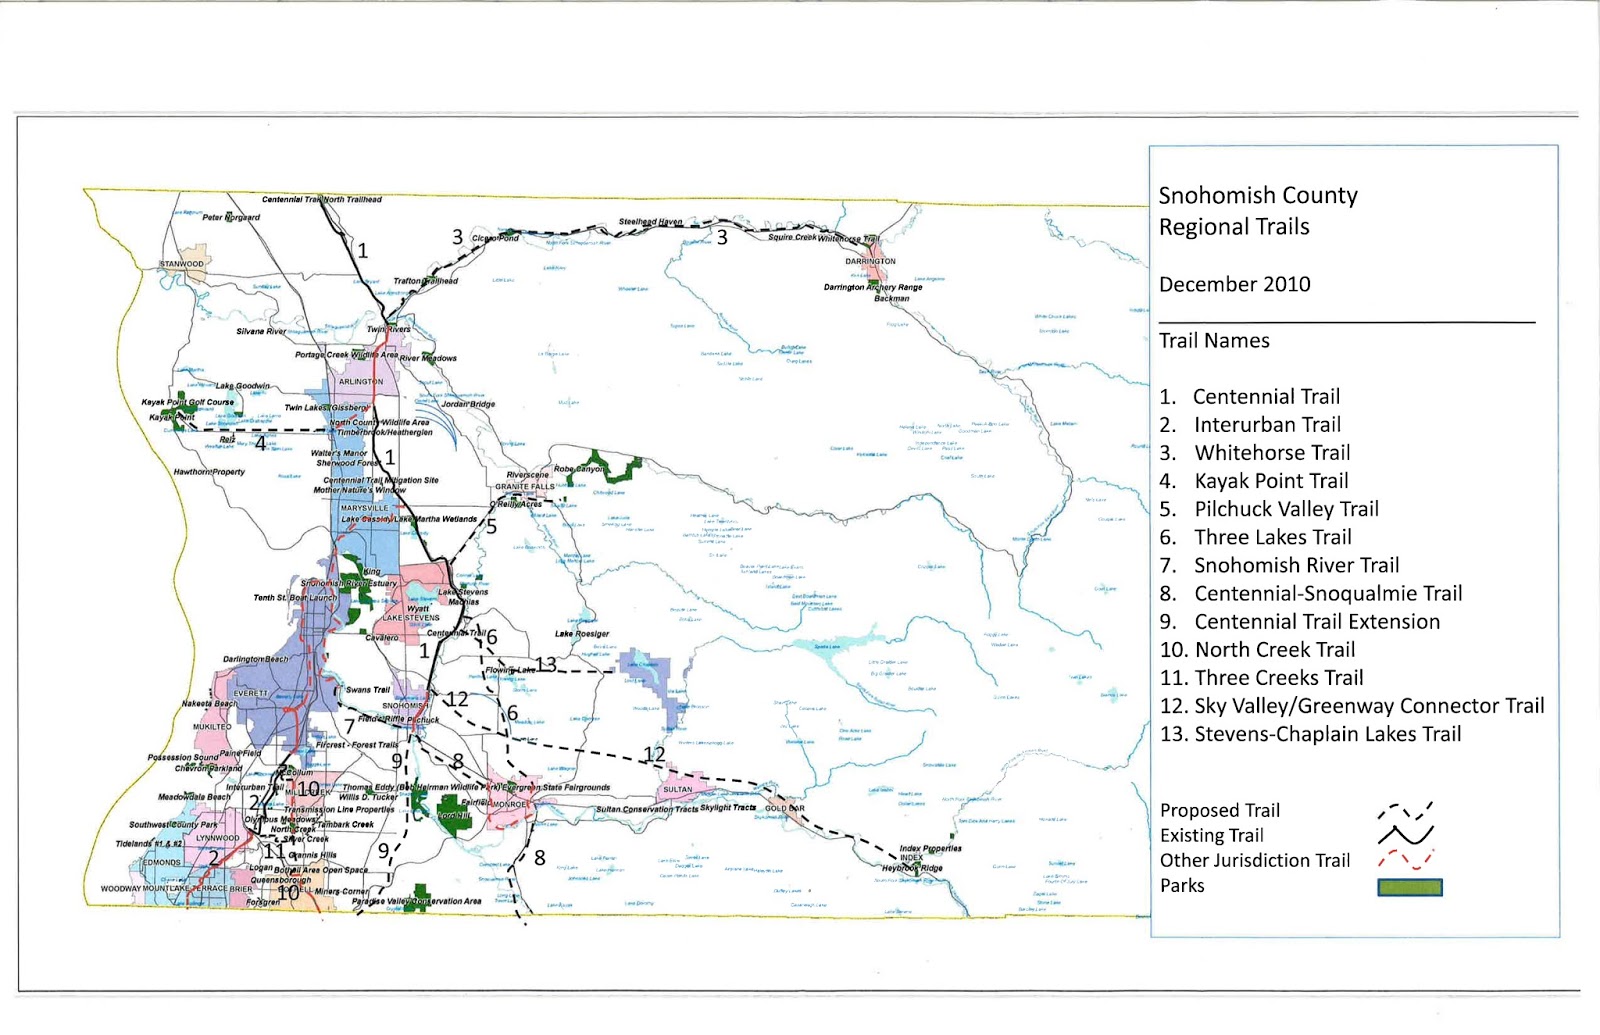
Task: Click trail number 3 label near Steelhead Haven
Action: 720,237
